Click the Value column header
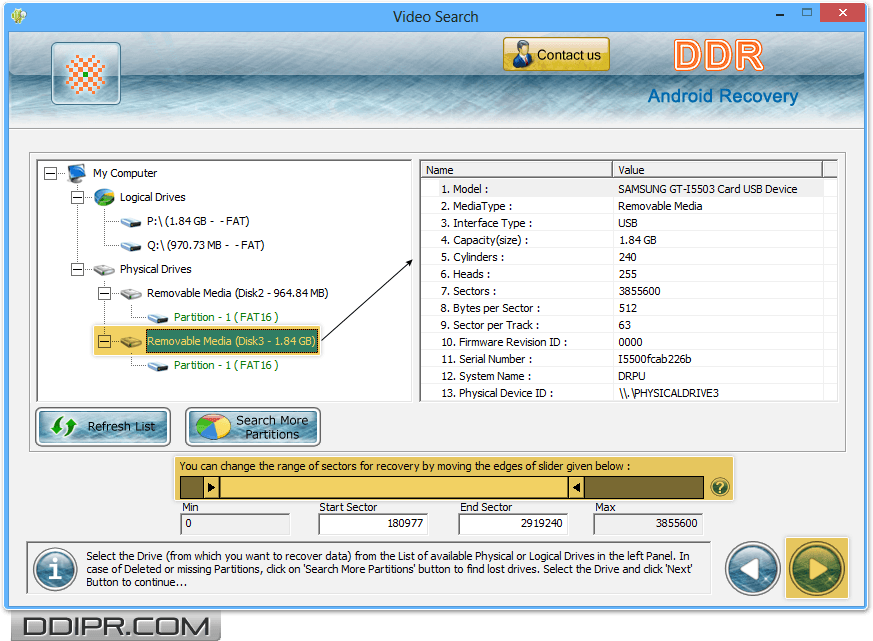This screenshot has width=873, height=641. tap(717, 170)
